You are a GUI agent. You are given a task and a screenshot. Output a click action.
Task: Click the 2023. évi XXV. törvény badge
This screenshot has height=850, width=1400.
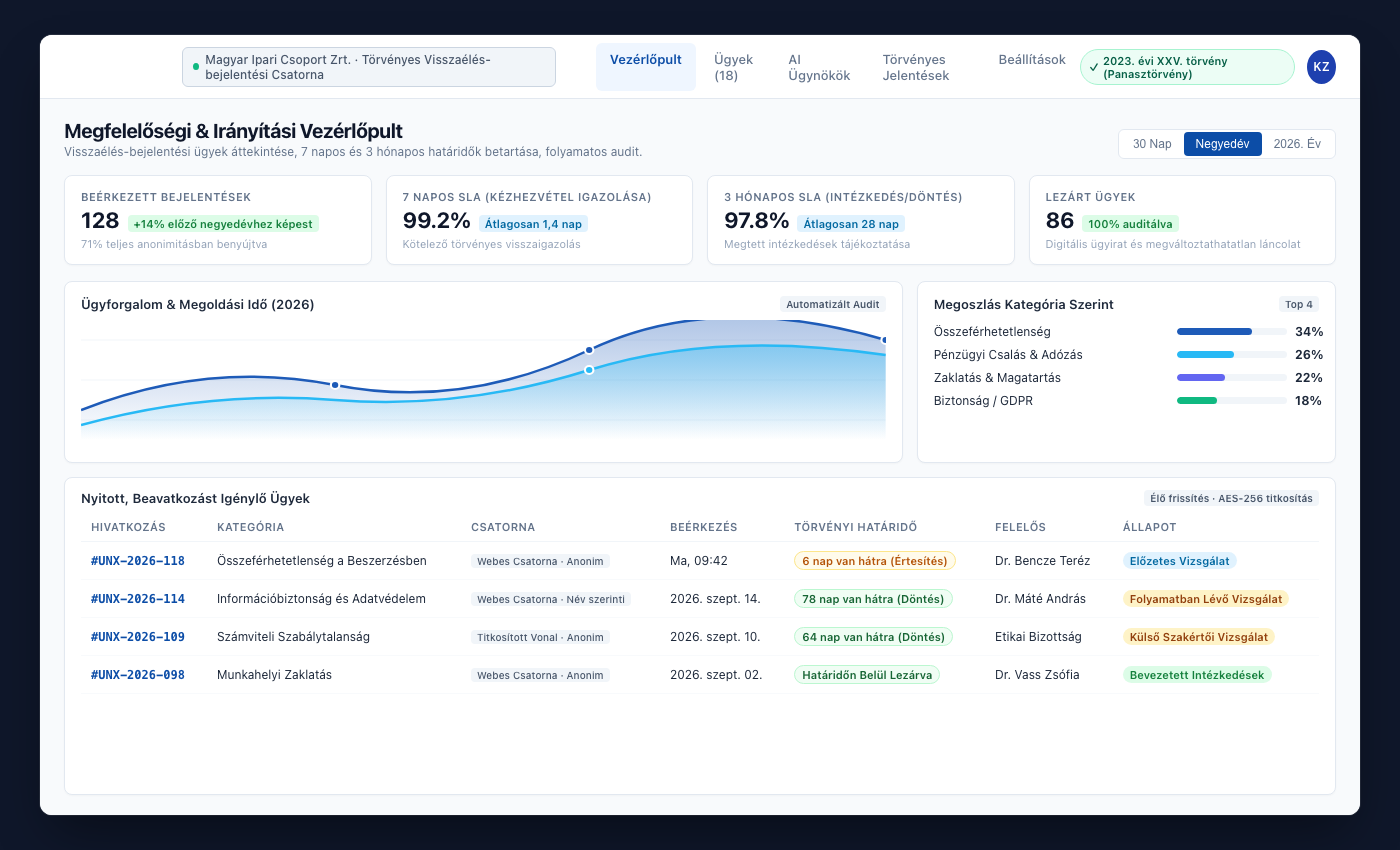coord(1187,67)
